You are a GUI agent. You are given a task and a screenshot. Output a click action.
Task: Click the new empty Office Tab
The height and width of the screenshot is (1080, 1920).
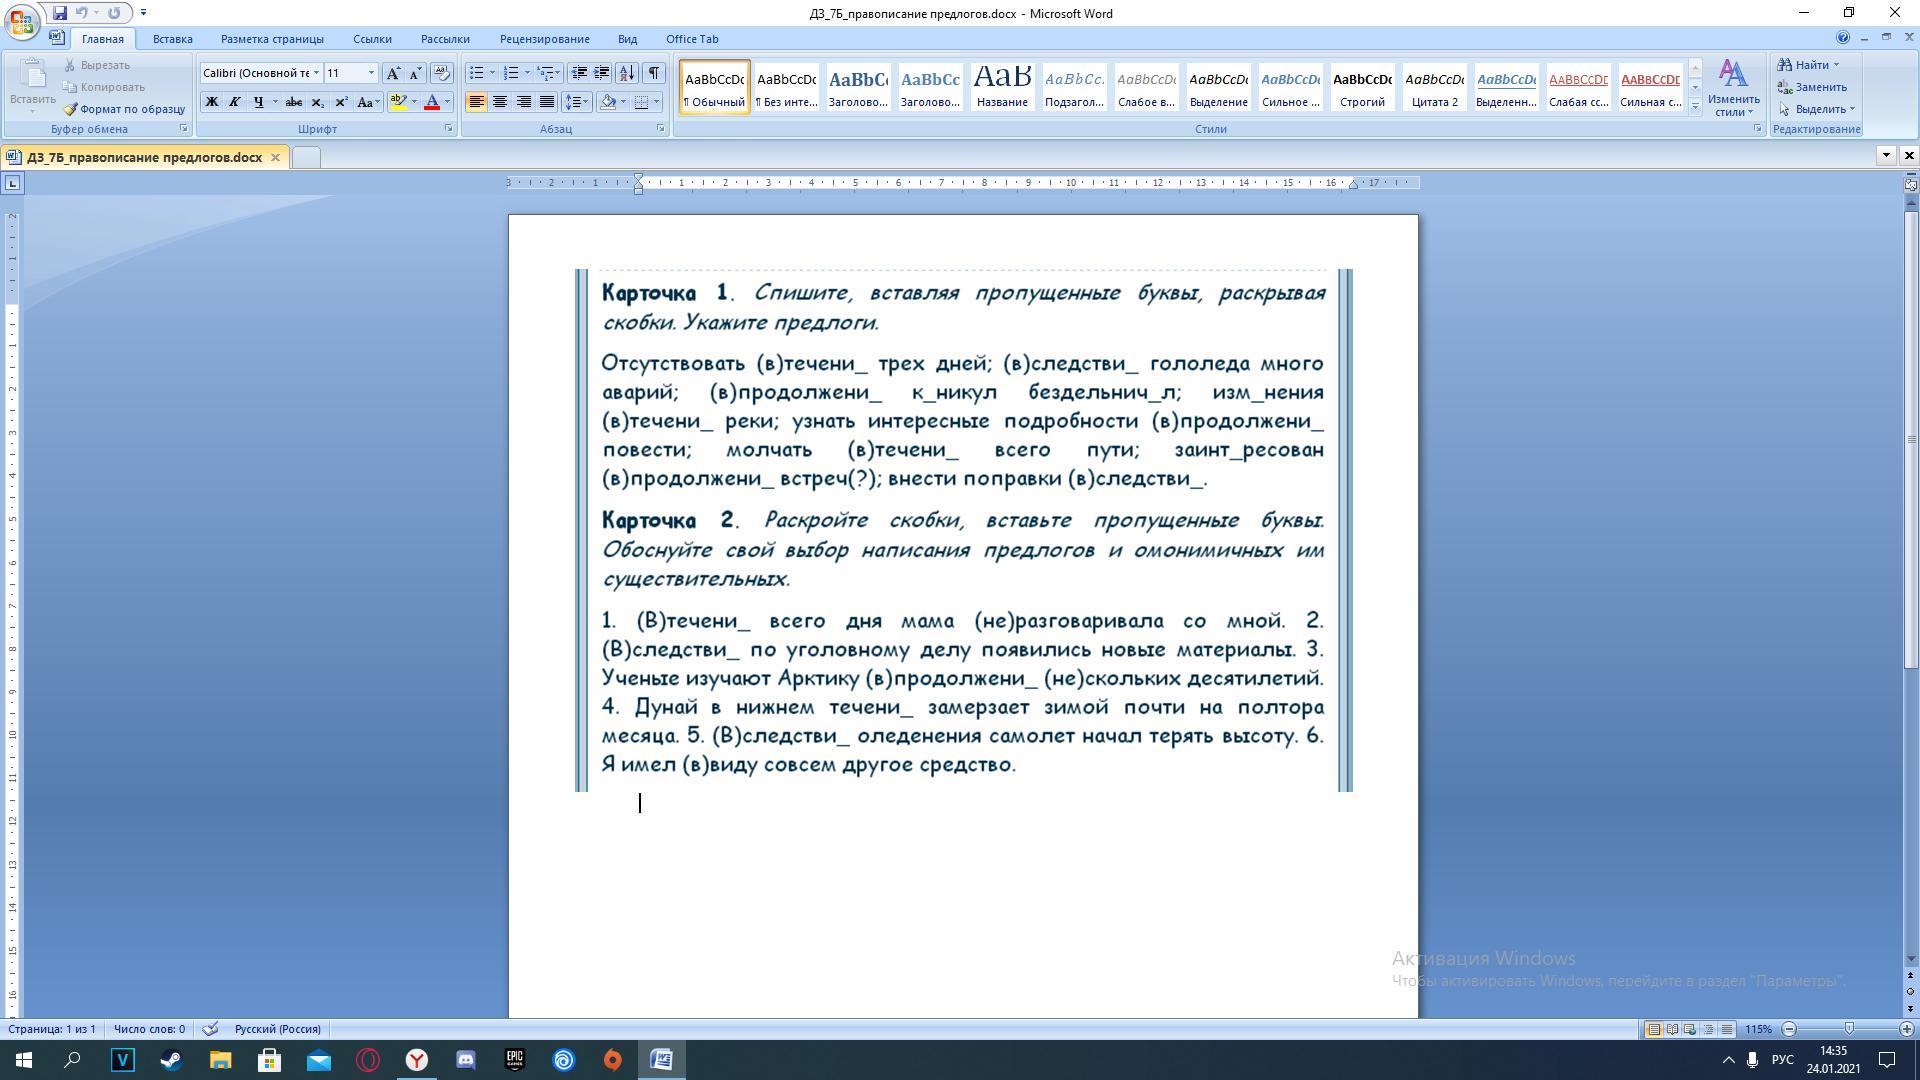click(306, 157)
